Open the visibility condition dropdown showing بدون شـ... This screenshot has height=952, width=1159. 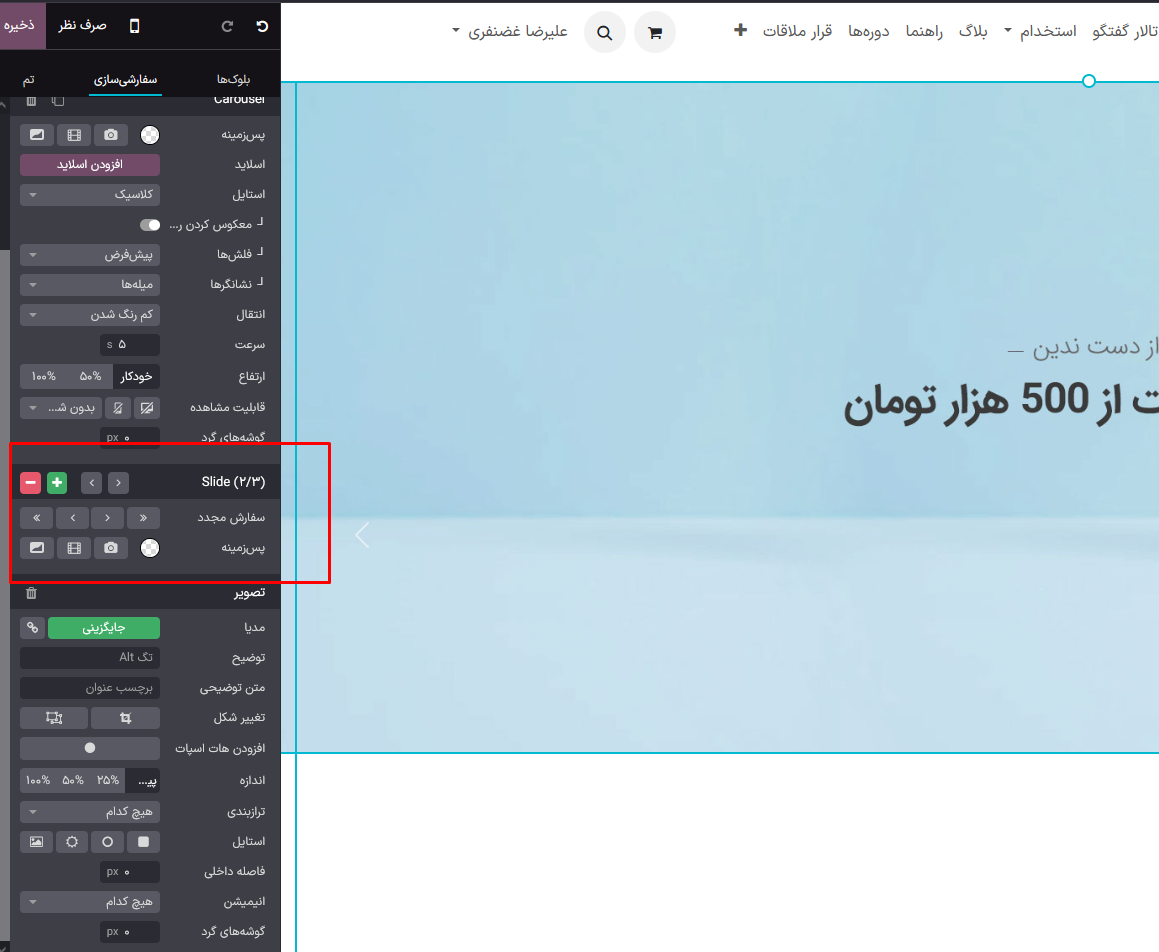click(x=61, y=407)
